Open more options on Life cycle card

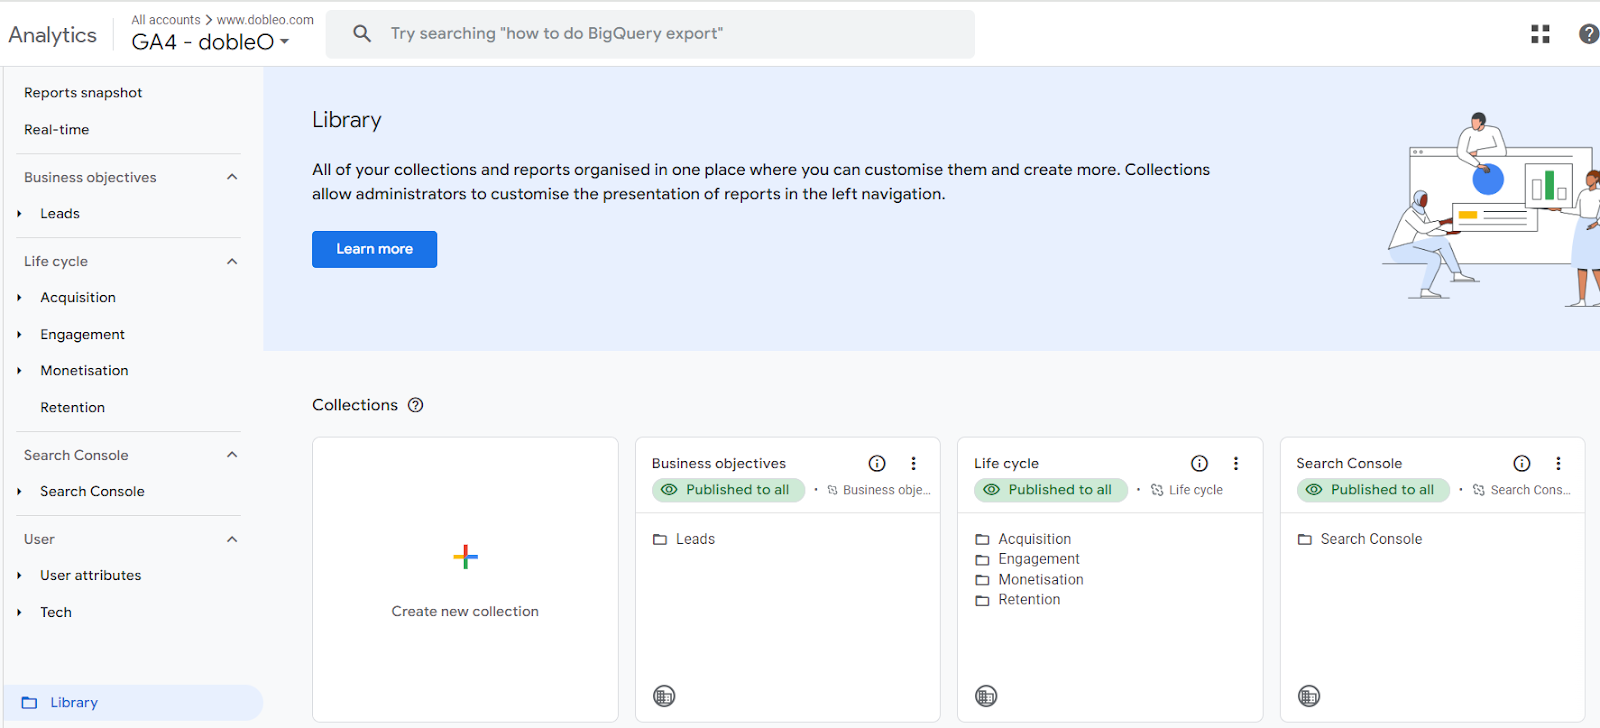[1236, 463]
